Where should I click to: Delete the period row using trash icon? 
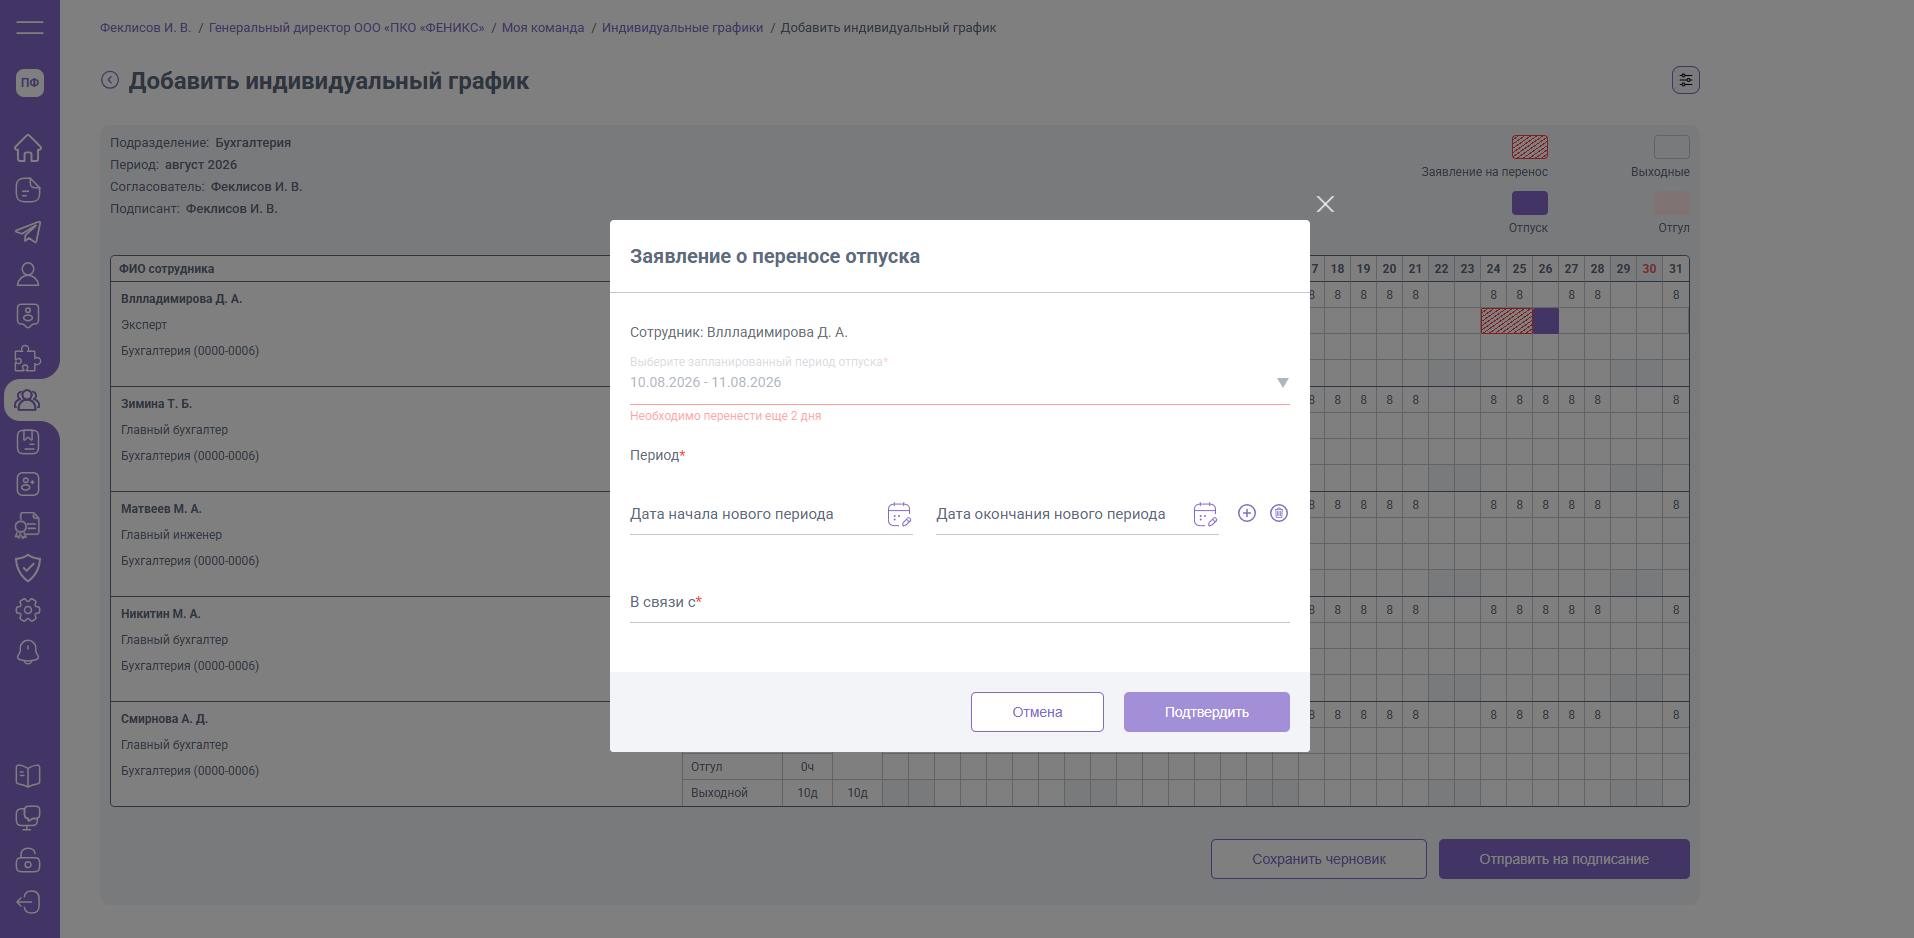pyautogui.click(x=1279, y=513)
